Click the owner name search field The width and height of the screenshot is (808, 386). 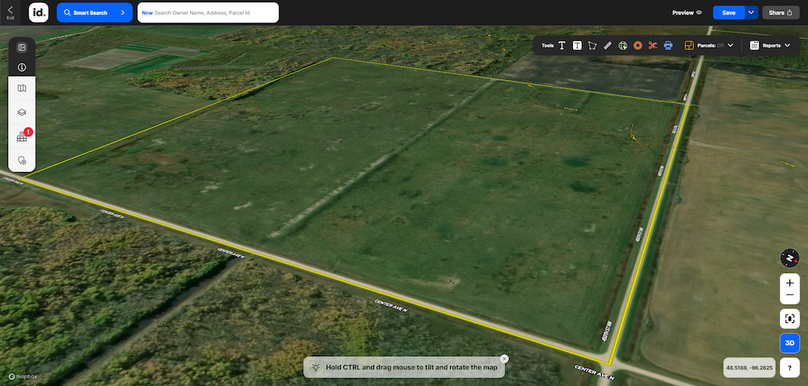pyautogui.click(x=208, y=13)
